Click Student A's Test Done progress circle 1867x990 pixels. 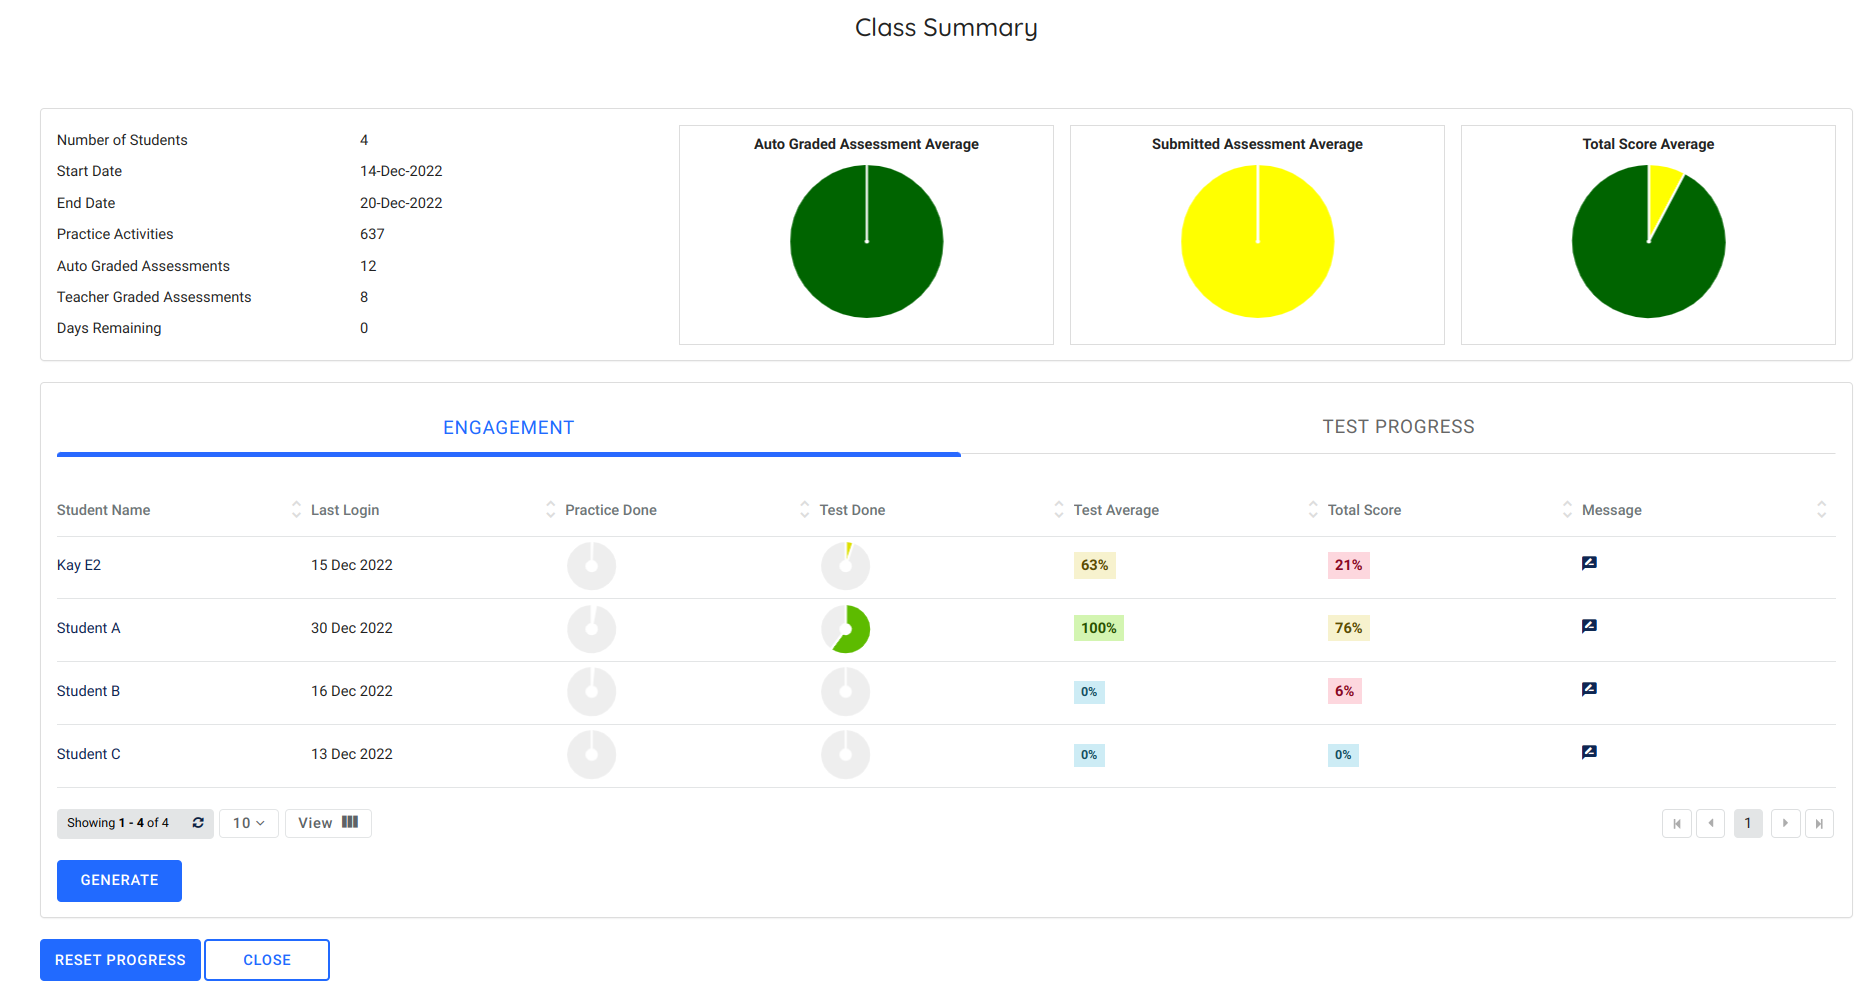click(x=846, y=629)
